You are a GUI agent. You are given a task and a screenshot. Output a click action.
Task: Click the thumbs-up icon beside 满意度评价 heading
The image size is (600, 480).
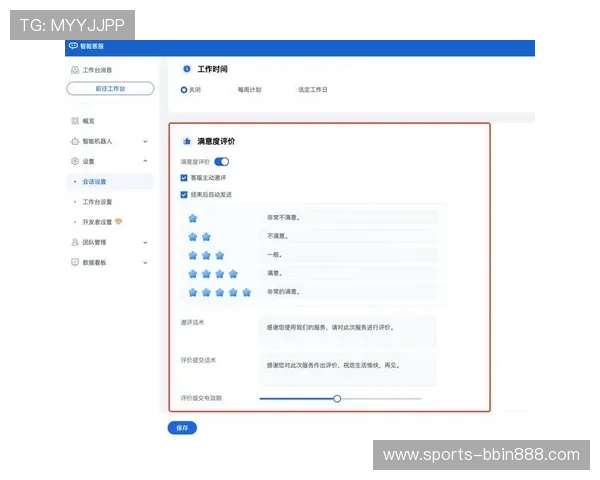point(187,141)
